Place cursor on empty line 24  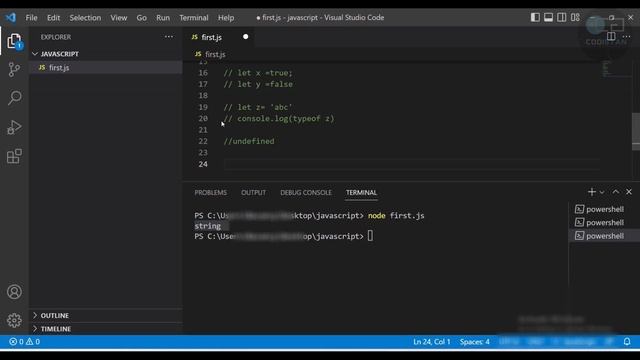coord(411,164)
